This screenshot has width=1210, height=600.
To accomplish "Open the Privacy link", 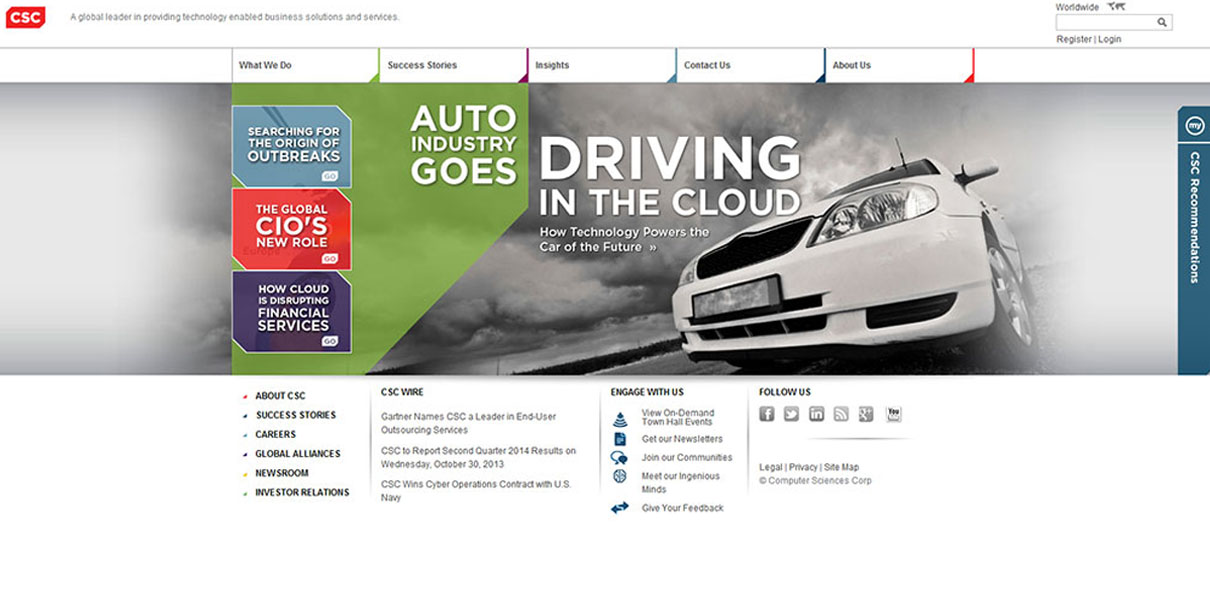I will click(803, 468).
